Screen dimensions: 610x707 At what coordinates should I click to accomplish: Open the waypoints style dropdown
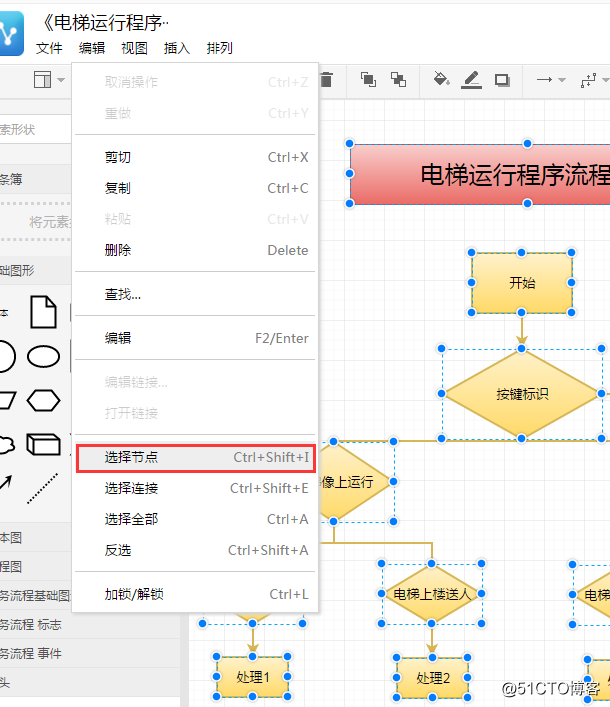[x=595, y=80]
